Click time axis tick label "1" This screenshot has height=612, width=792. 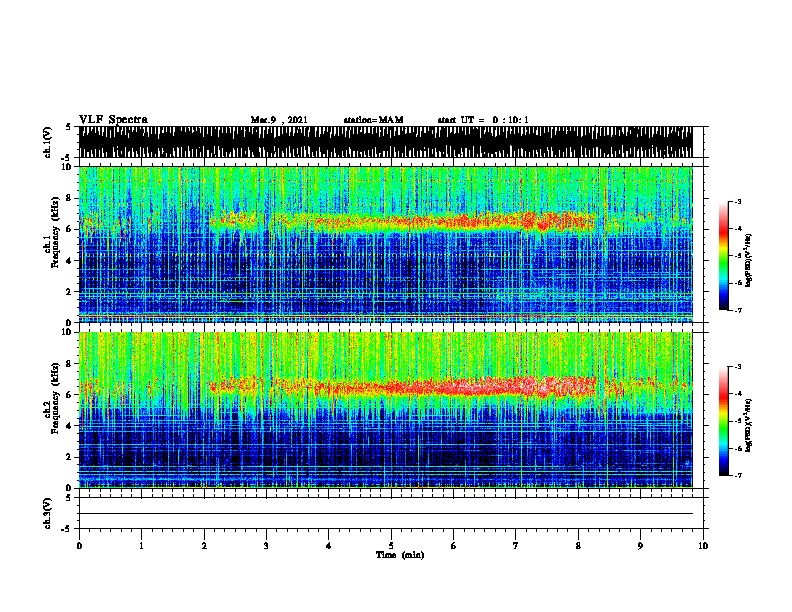tap(141, 546)
